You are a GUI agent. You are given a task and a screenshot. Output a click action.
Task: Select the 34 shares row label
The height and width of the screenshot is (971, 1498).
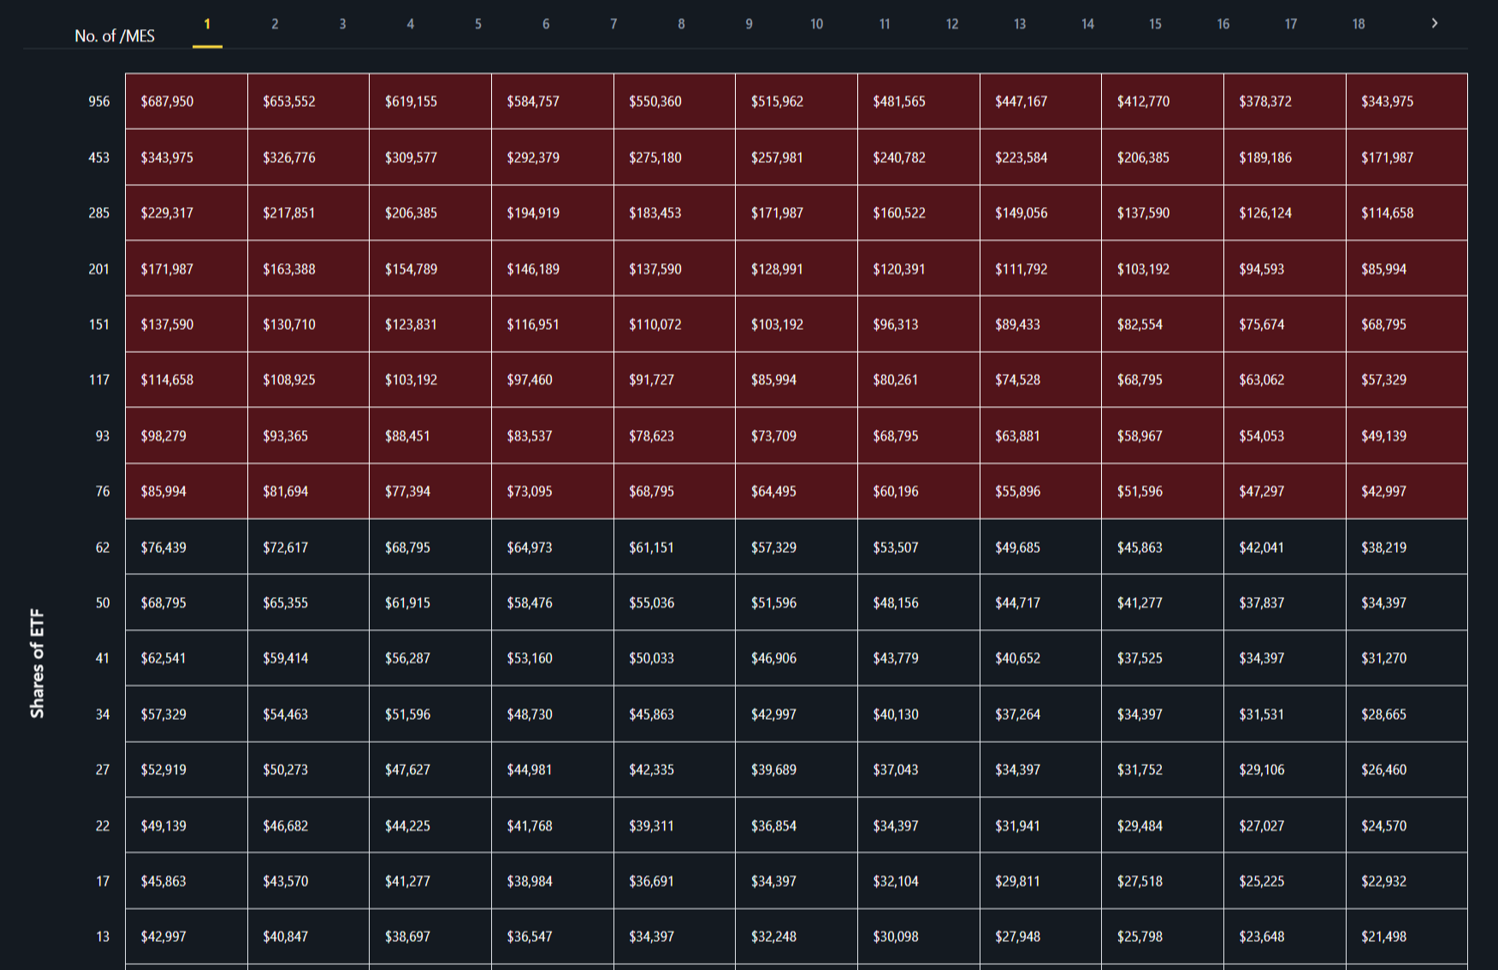[x=102, y=714]
